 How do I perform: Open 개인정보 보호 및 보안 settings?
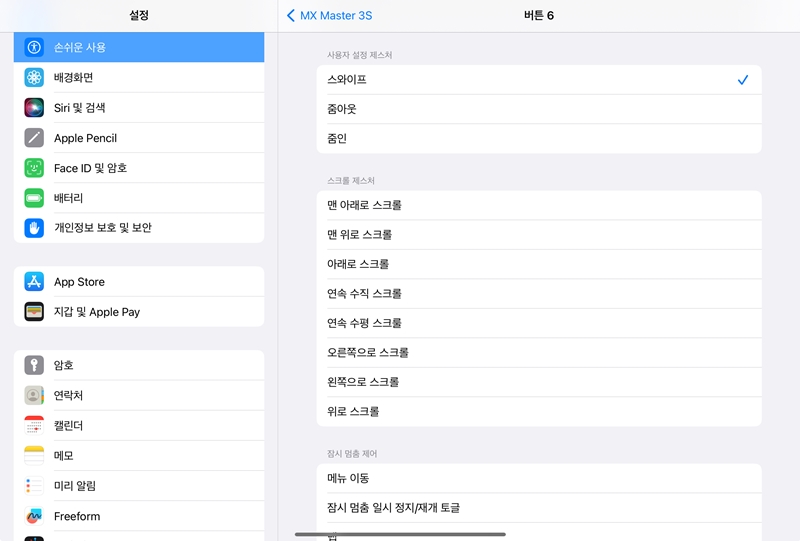[x=139, y=228]
